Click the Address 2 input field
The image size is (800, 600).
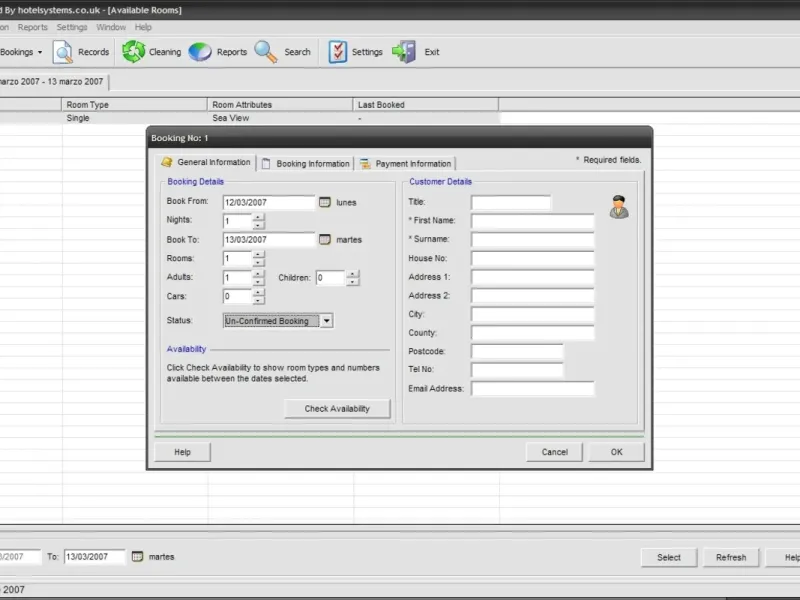click(533, 295)
